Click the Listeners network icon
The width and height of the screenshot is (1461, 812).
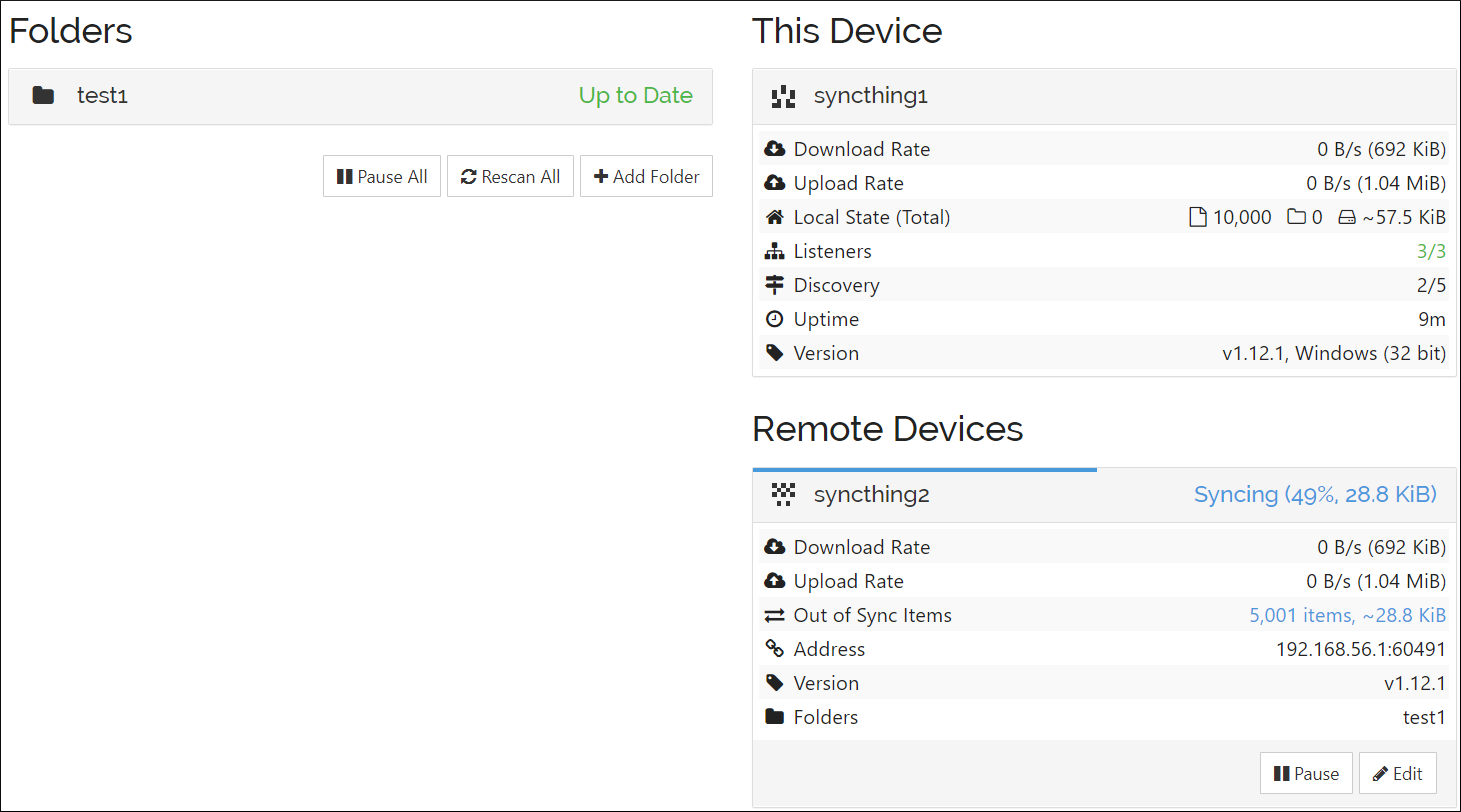[775, 250]
